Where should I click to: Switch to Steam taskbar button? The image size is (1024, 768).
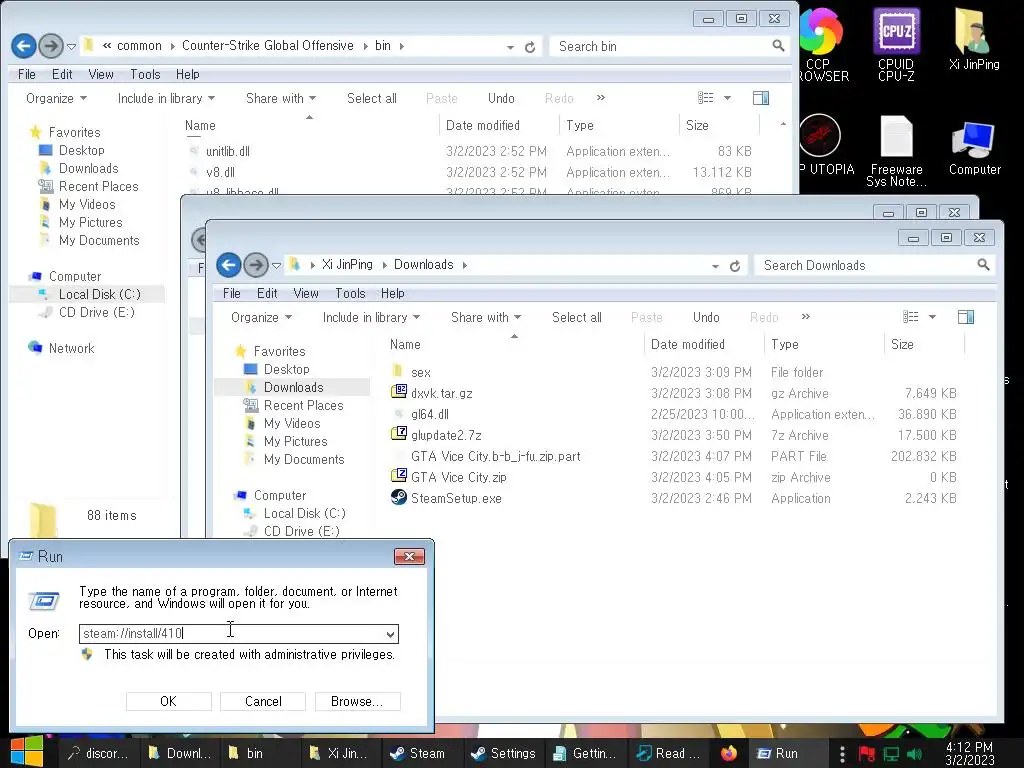coord(425,754)
